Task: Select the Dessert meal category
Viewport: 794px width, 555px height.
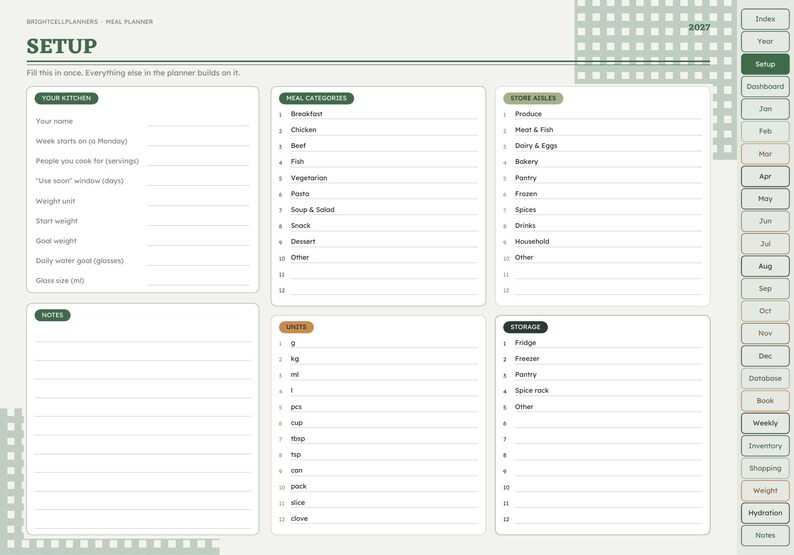Action: pyautogui.click(x=378, y=242)
